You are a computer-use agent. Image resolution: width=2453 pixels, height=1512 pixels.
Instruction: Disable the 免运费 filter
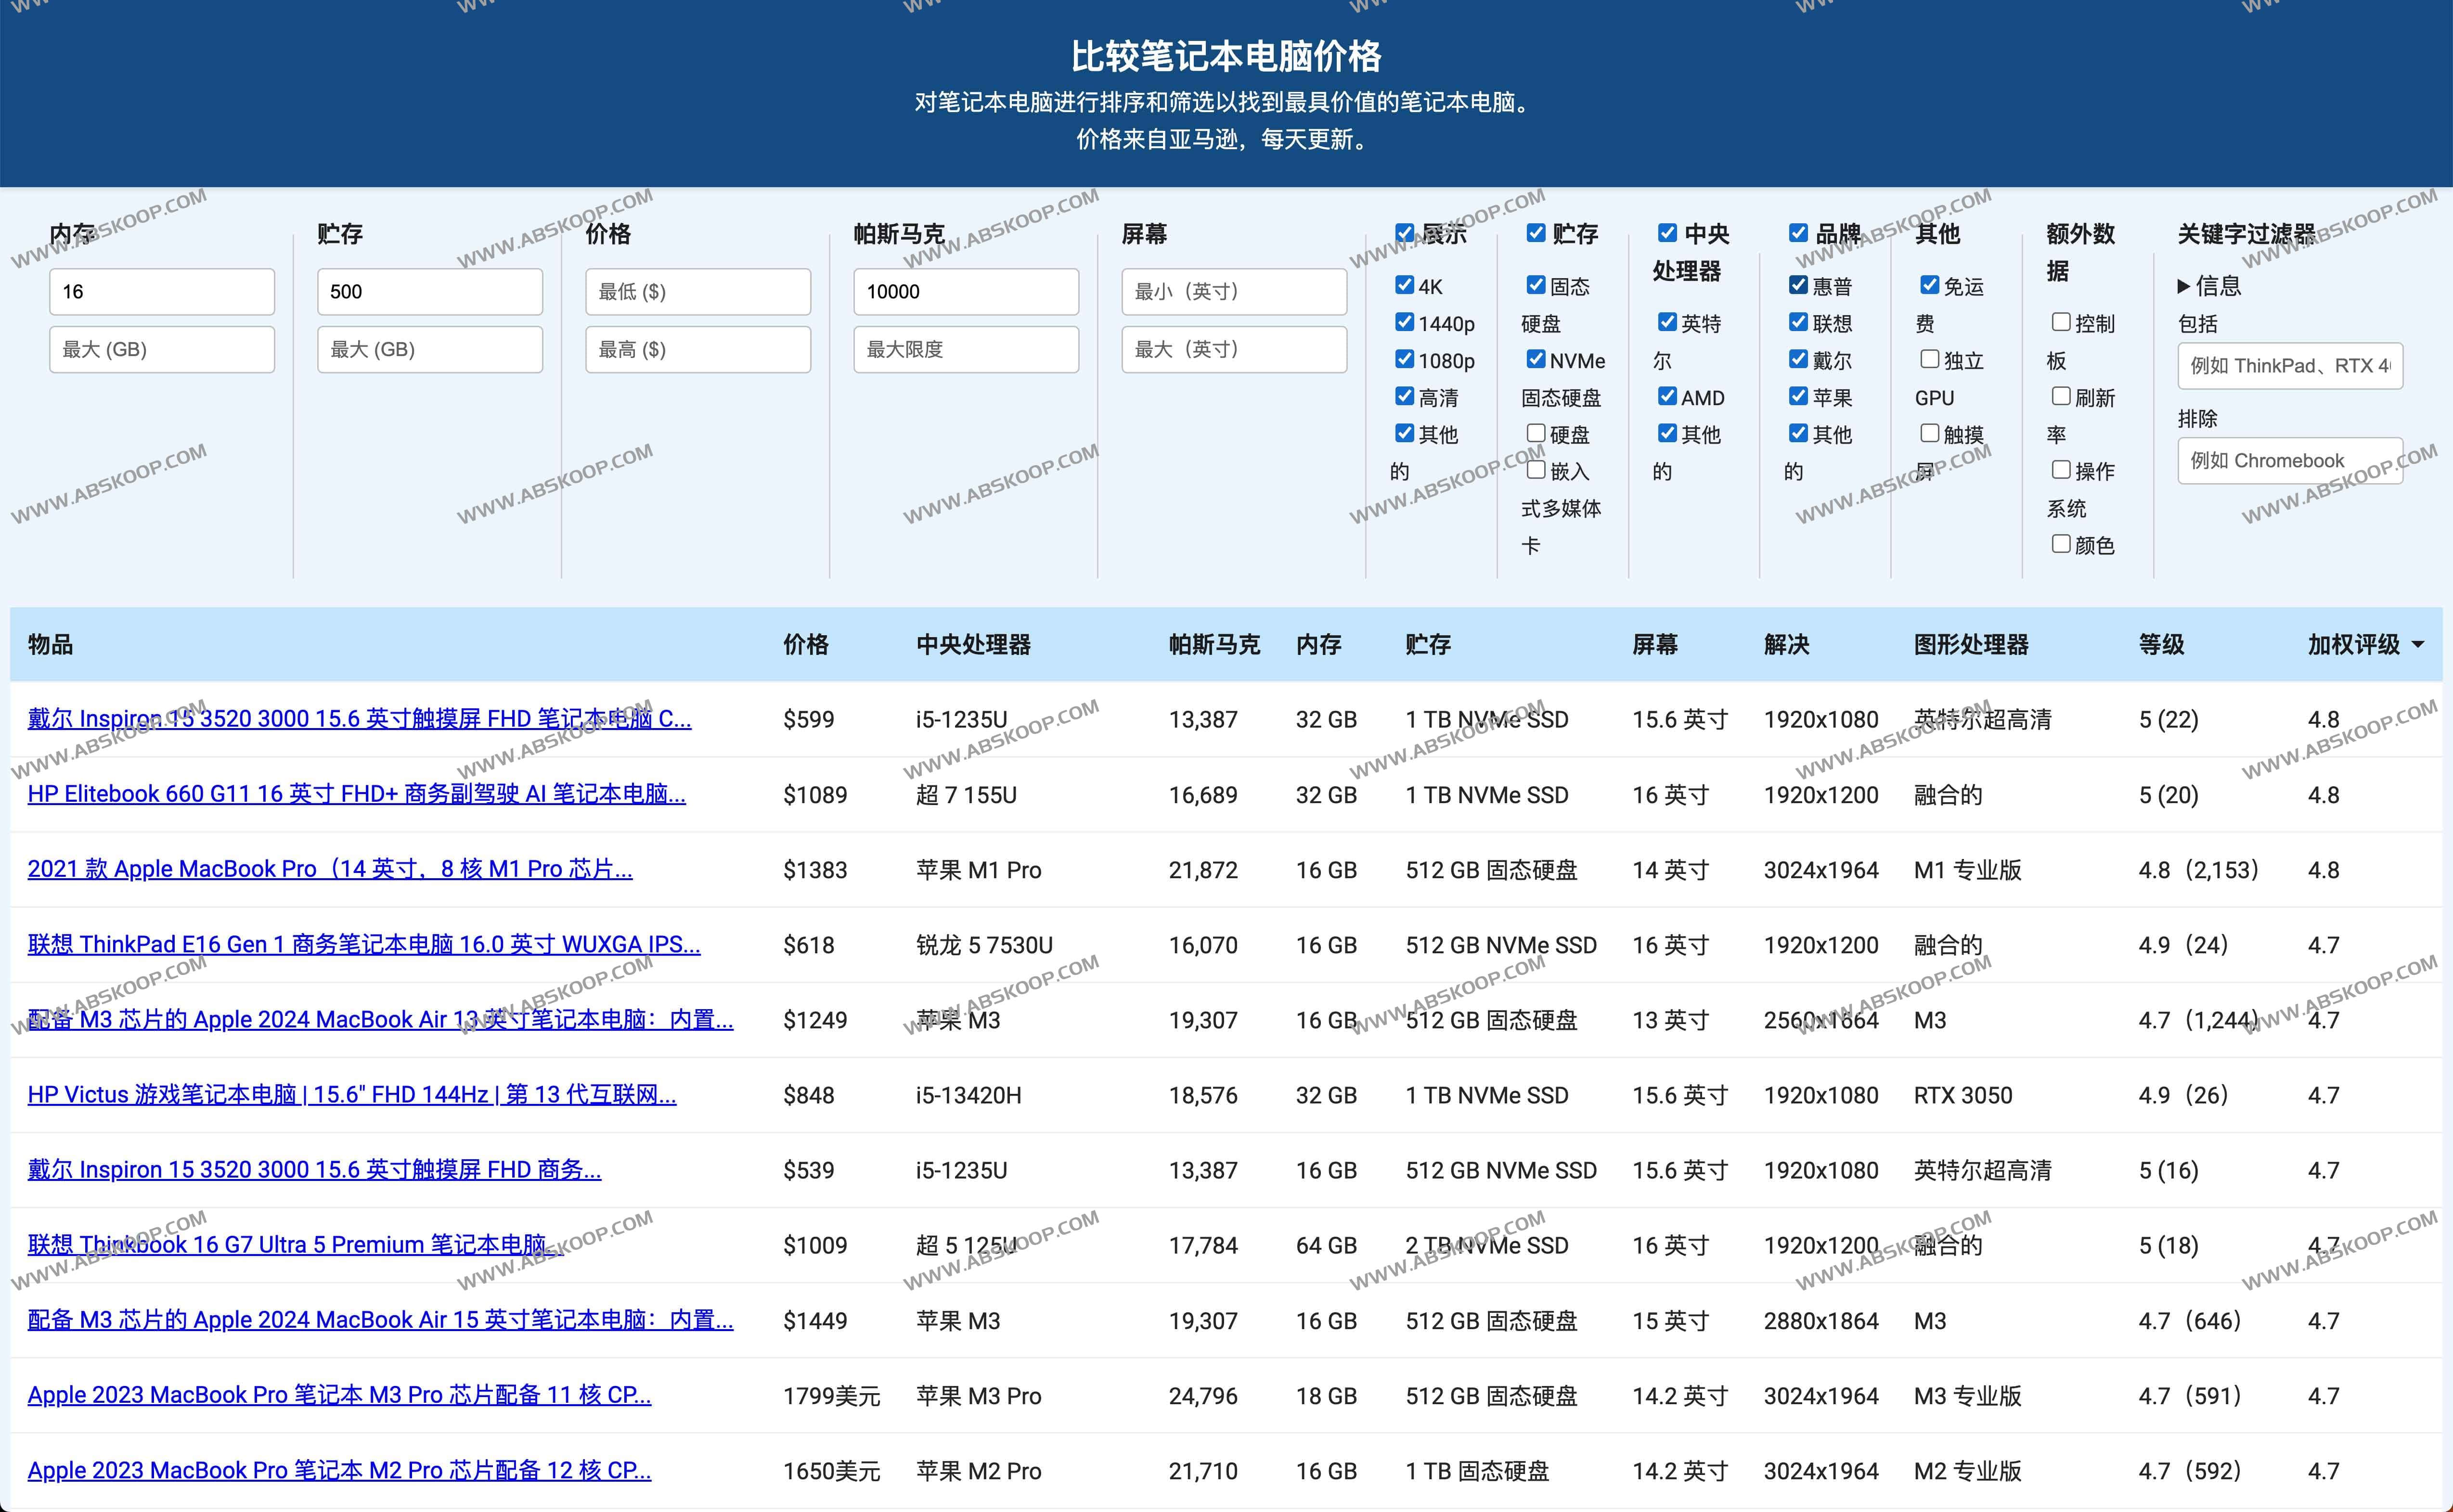pos(1929,285)
